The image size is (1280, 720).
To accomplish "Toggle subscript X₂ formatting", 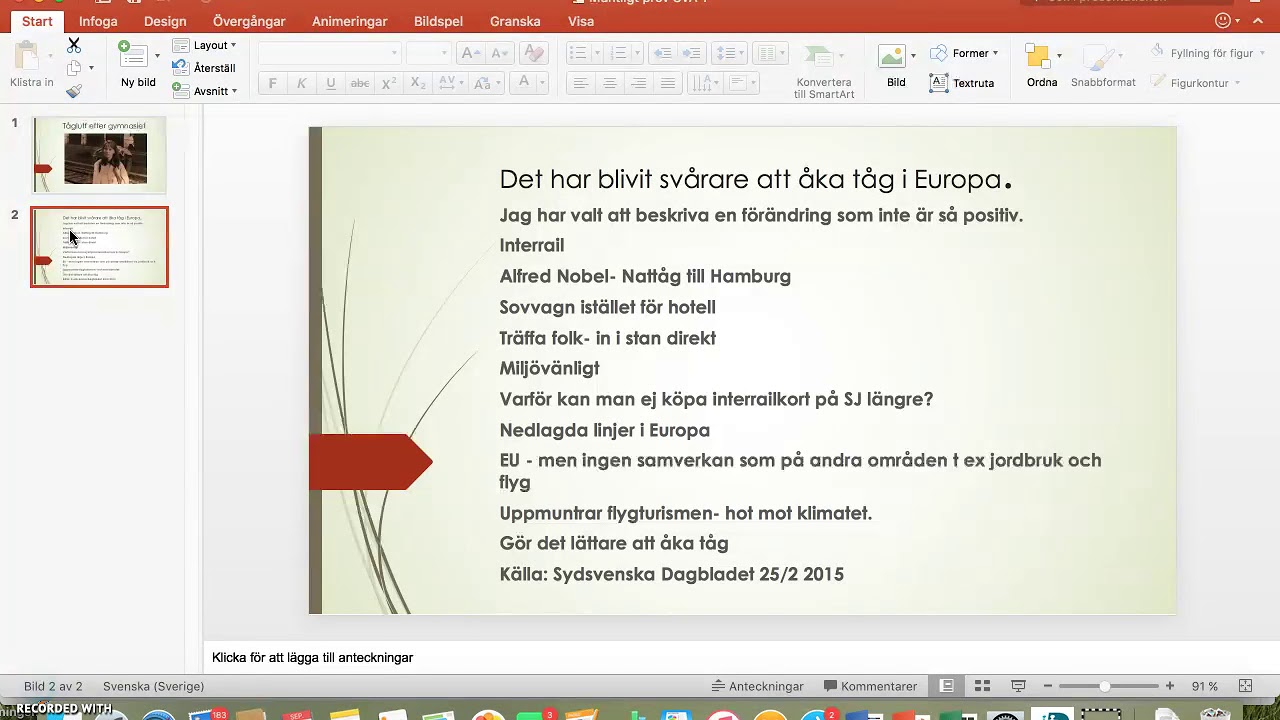I will (417, 83).
